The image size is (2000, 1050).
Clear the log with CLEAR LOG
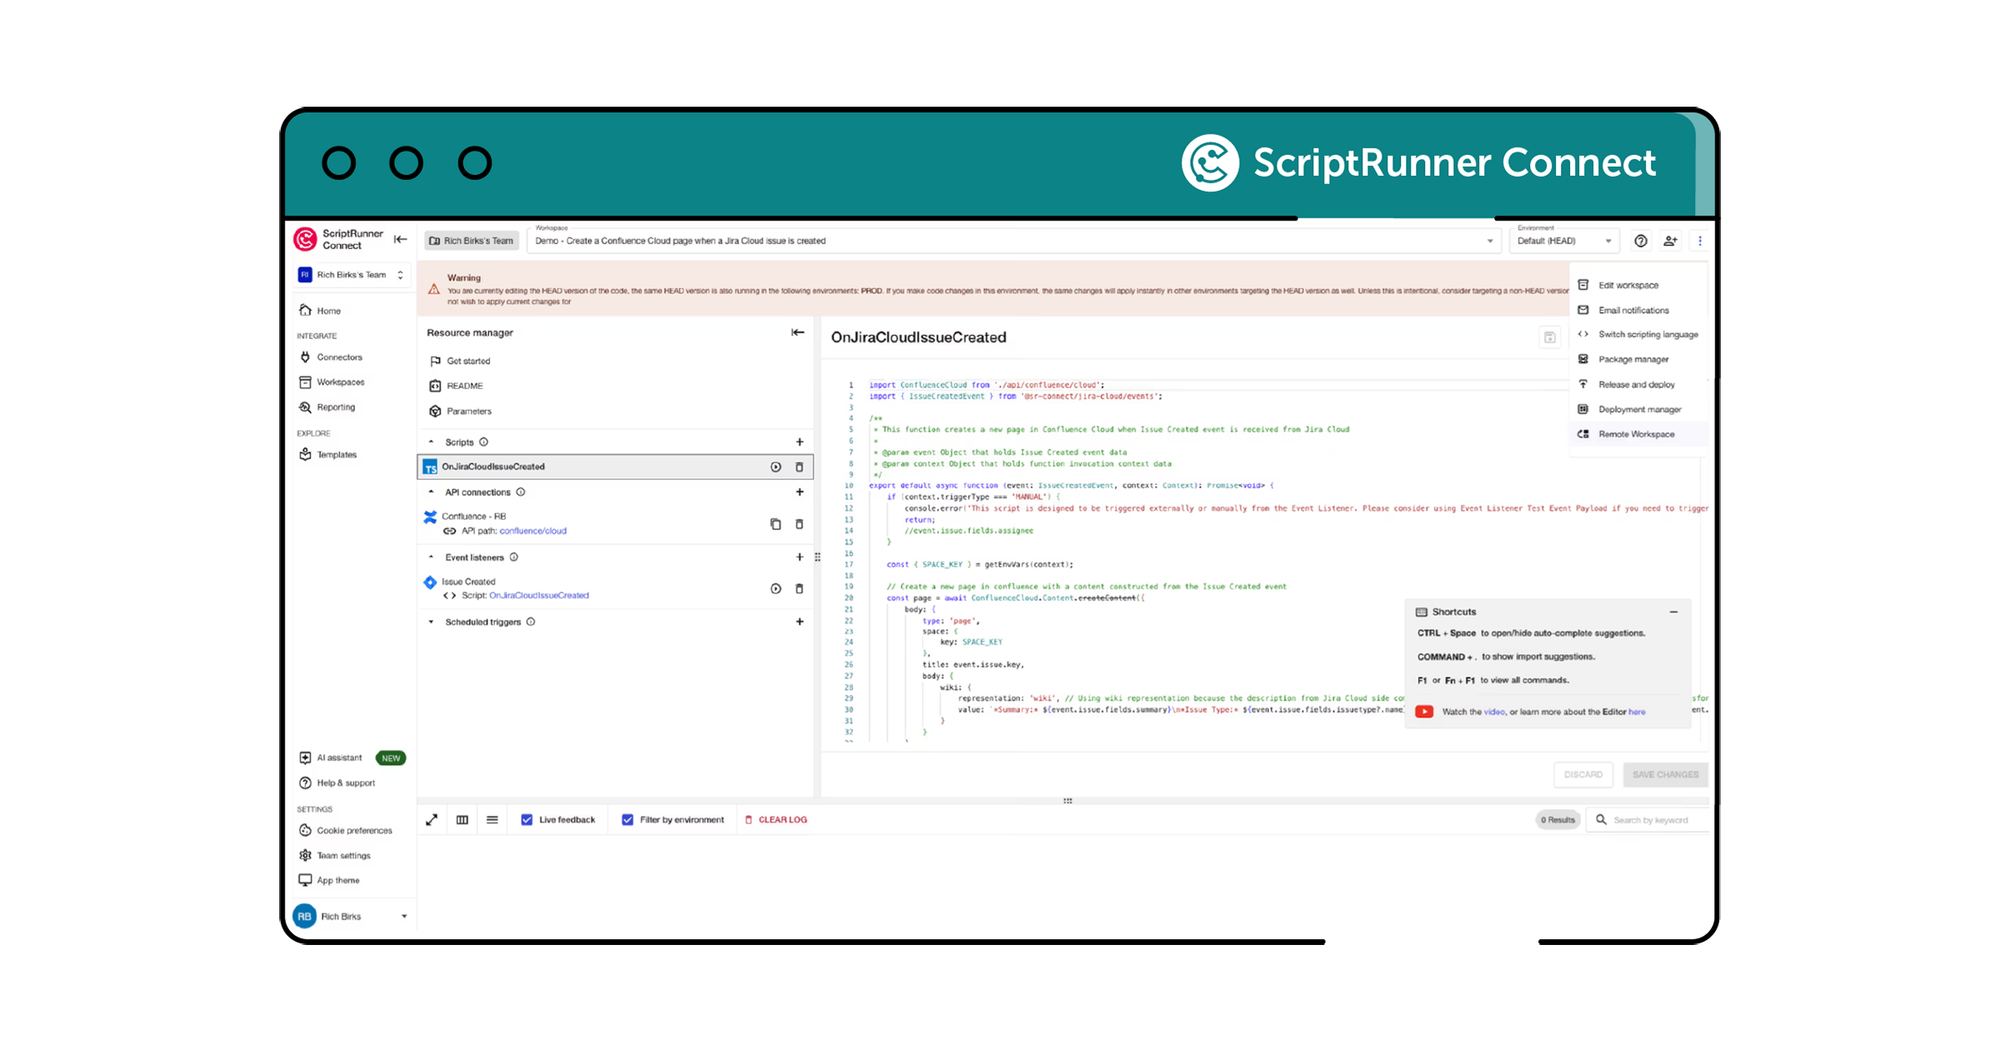coord(776,820)
